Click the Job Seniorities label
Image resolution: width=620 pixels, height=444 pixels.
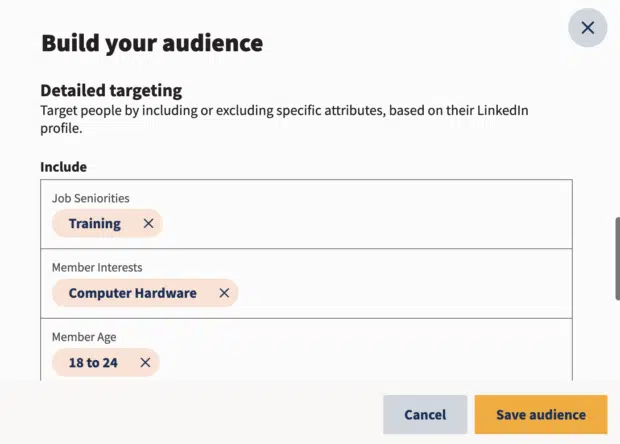[91, 198]
